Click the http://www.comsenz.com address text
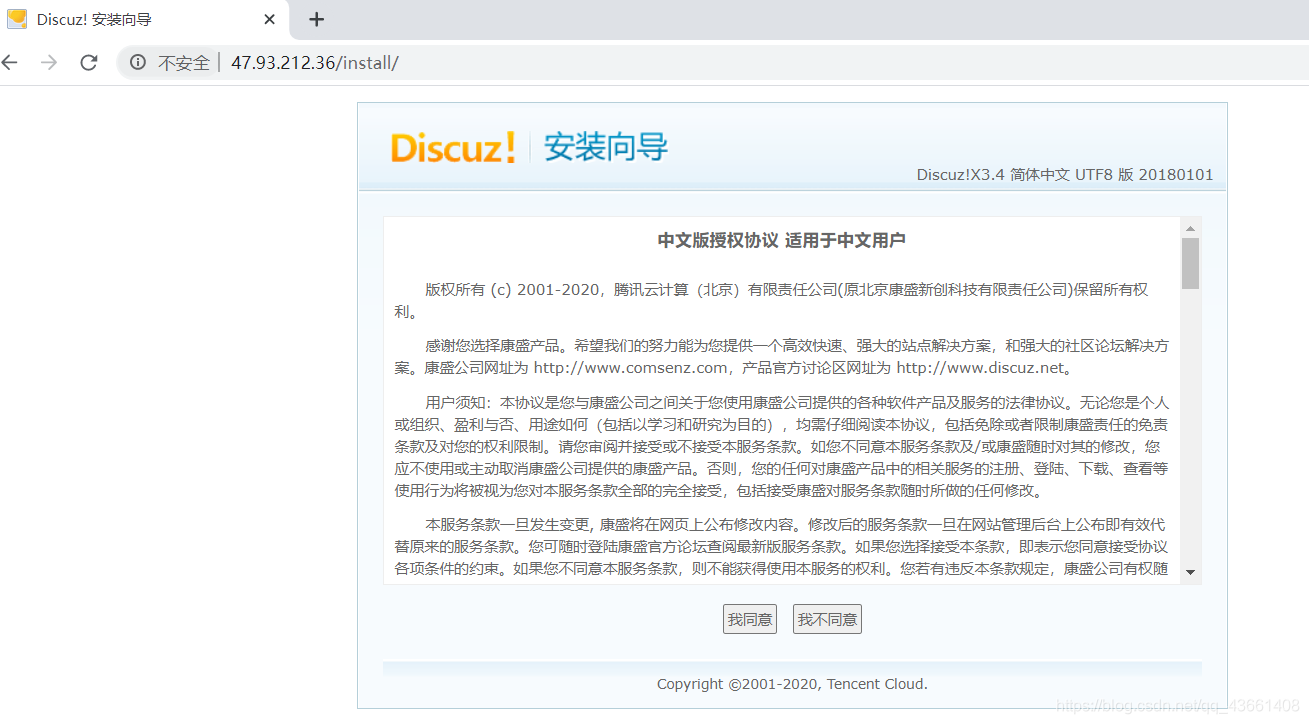This screenshot has height=724, width=1309. click(x=630, y=367)
